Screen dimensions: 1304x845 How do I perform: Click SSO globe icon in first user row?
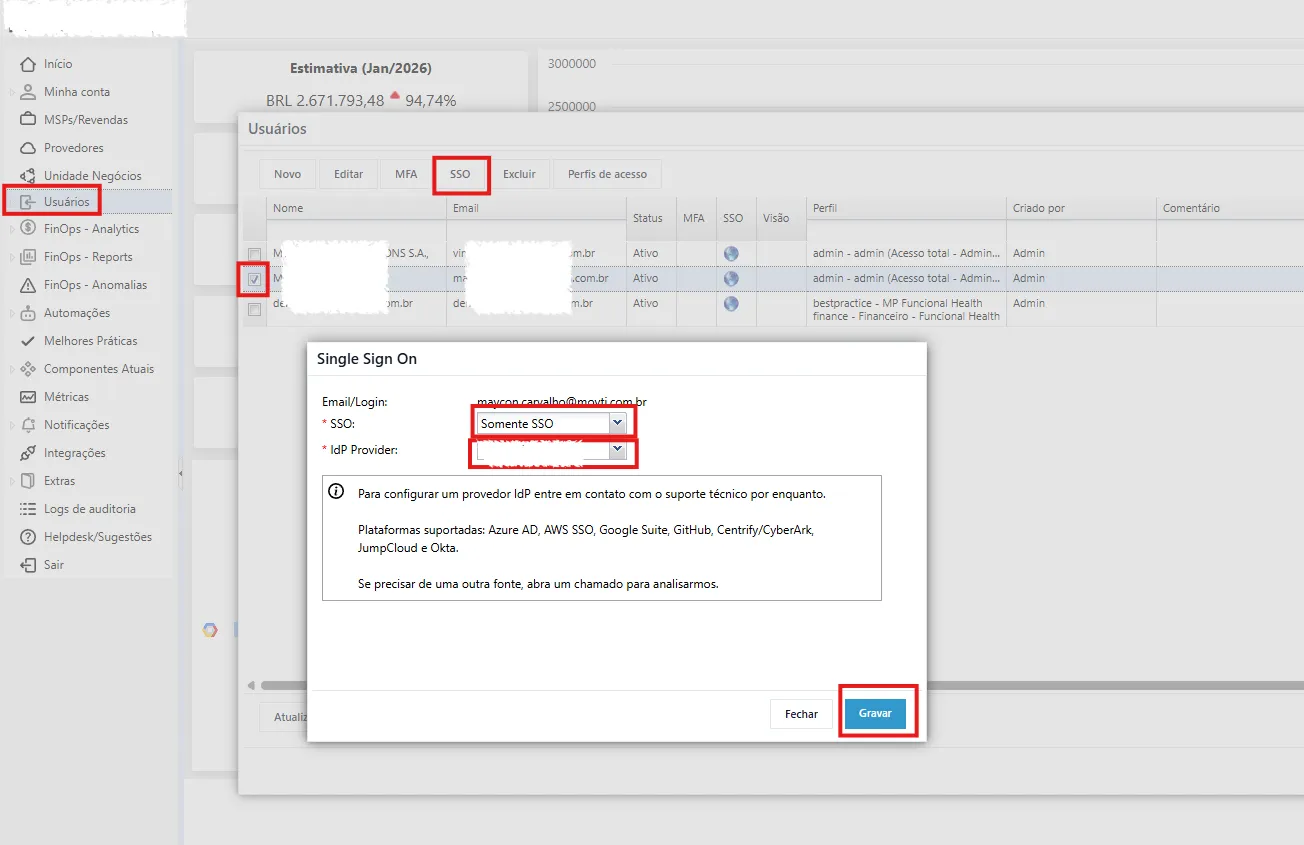[x=731, y=254]
